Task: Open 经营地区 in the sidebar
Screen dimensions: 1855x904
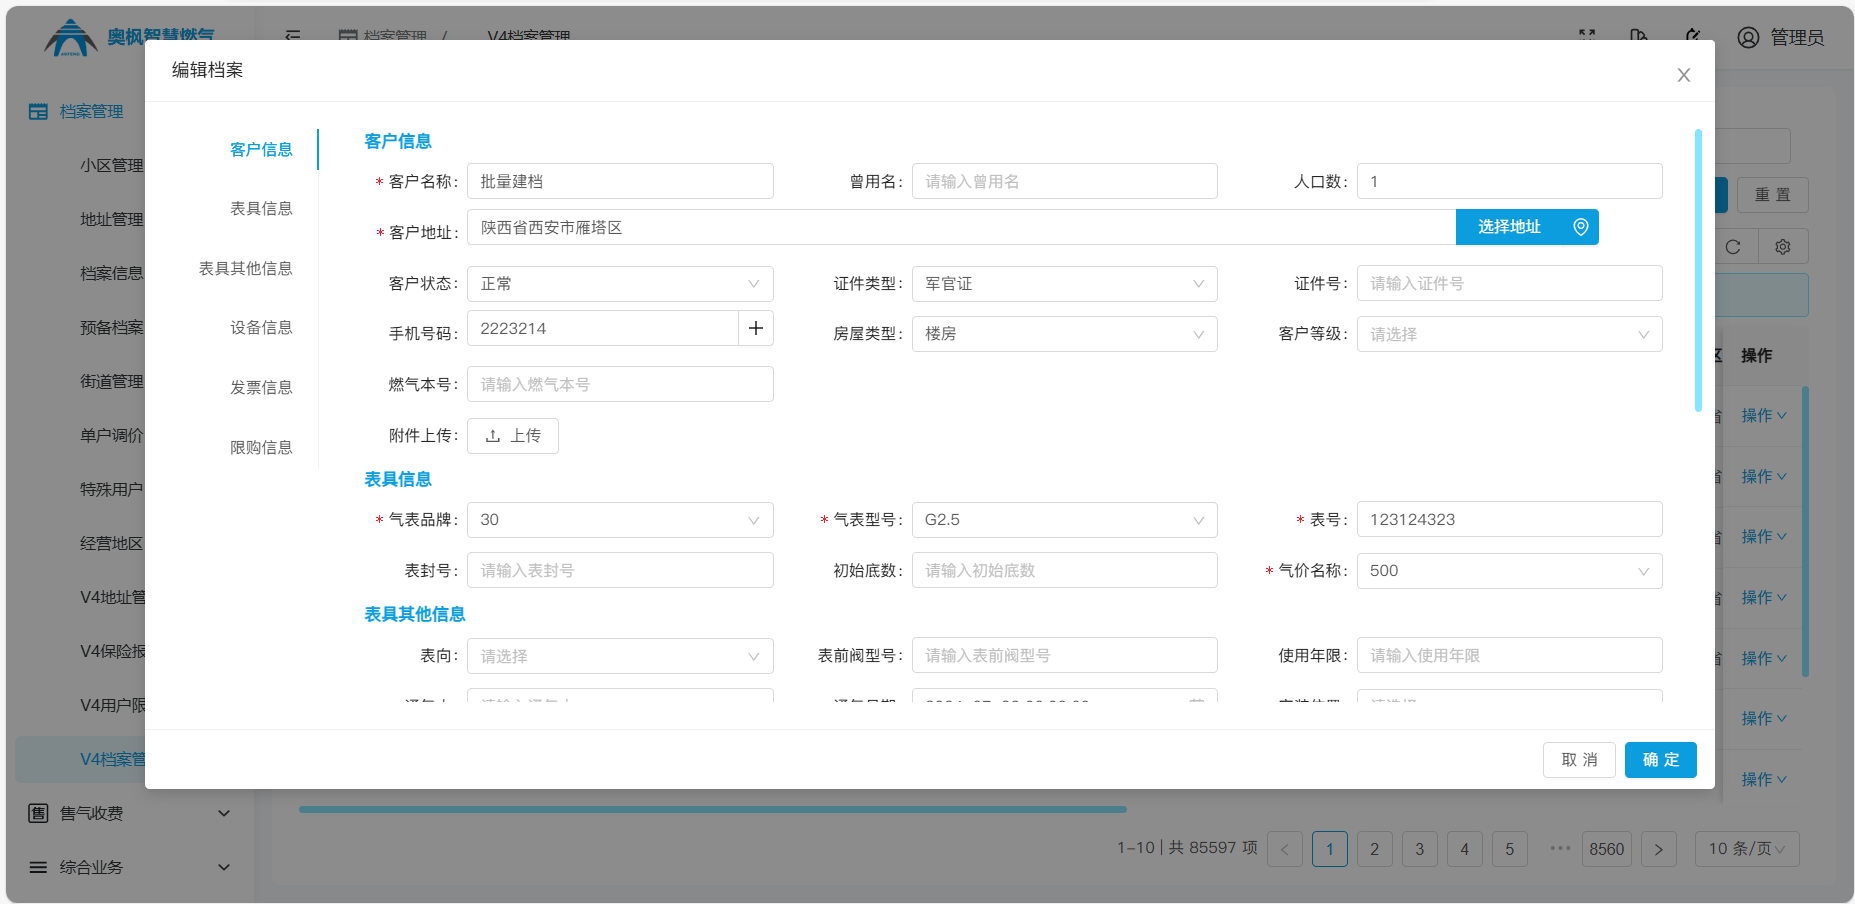Action: pos(112,543)
